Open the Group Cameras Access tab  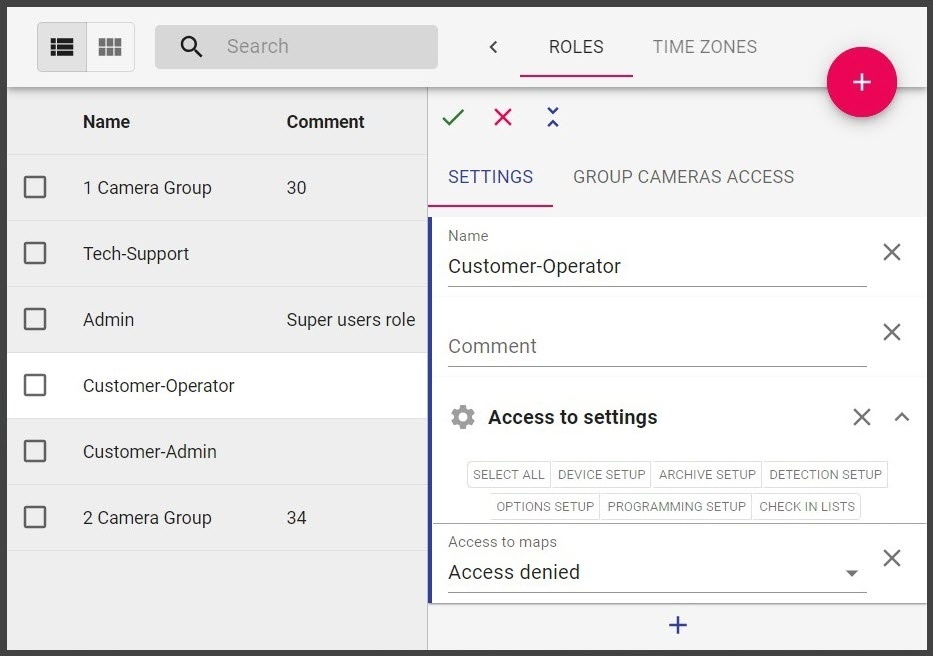point(683,177)
